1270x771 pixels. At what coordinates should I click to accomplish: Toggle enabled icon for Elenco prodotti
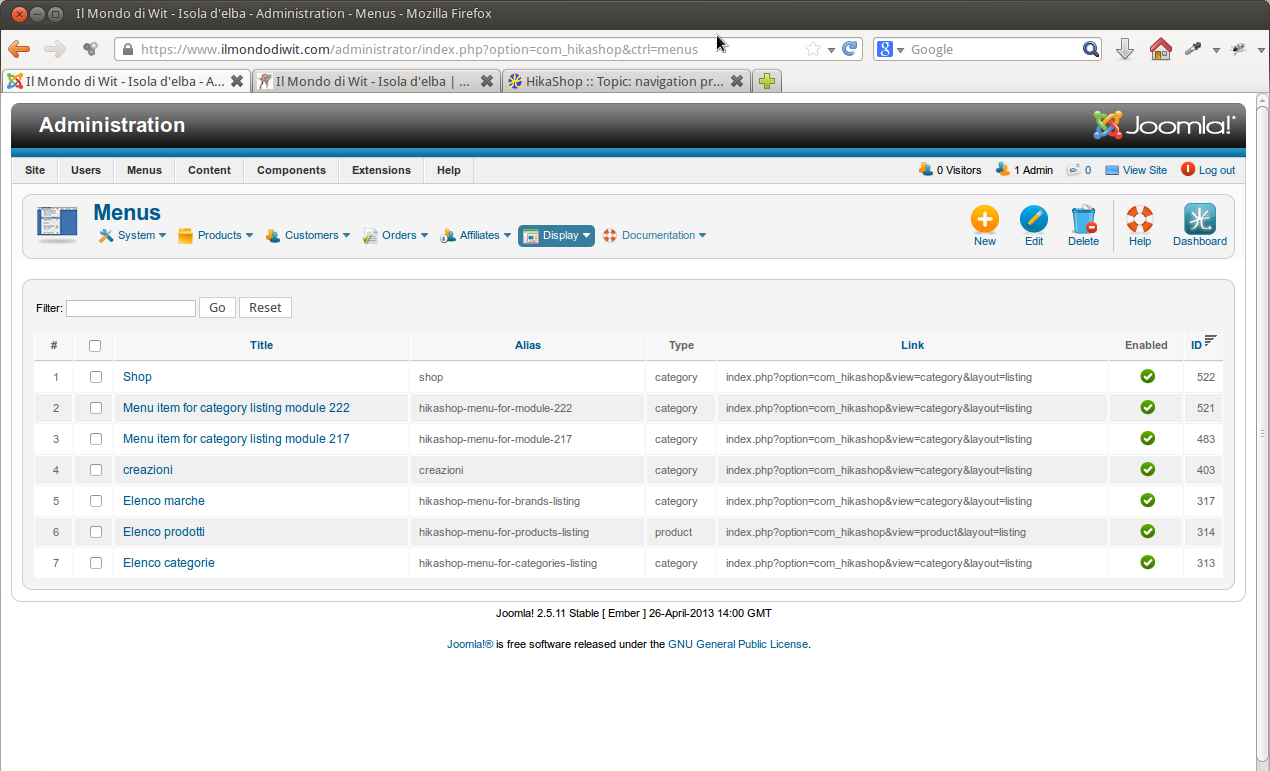point(1147,531)
